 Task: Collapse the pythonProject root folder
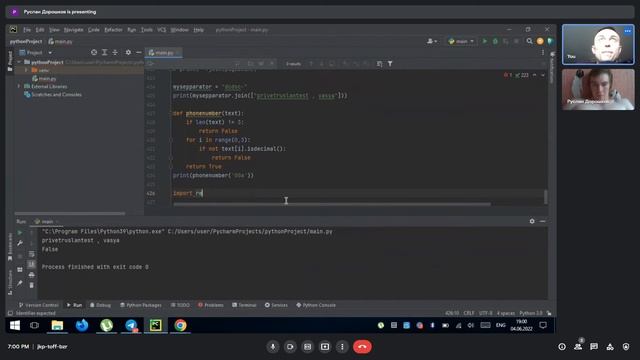(x=19, y=62)
